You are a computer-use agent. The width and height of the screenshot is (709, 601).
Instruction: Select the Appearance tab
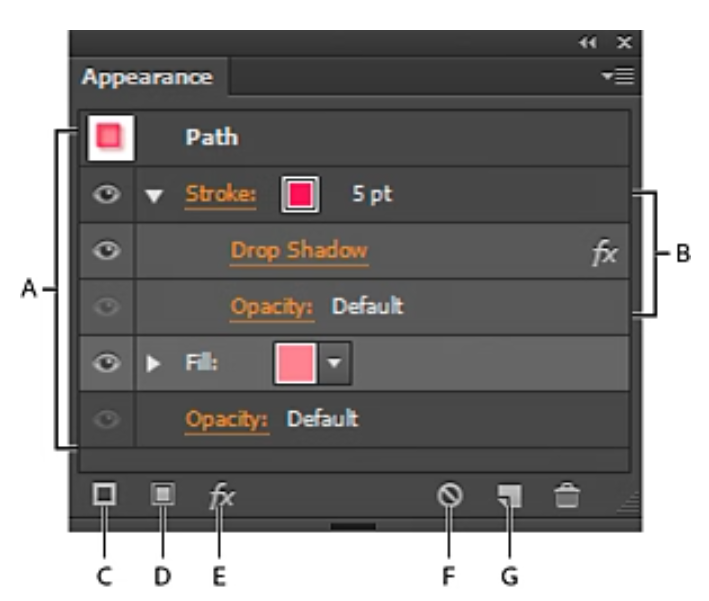click(148, 76)
